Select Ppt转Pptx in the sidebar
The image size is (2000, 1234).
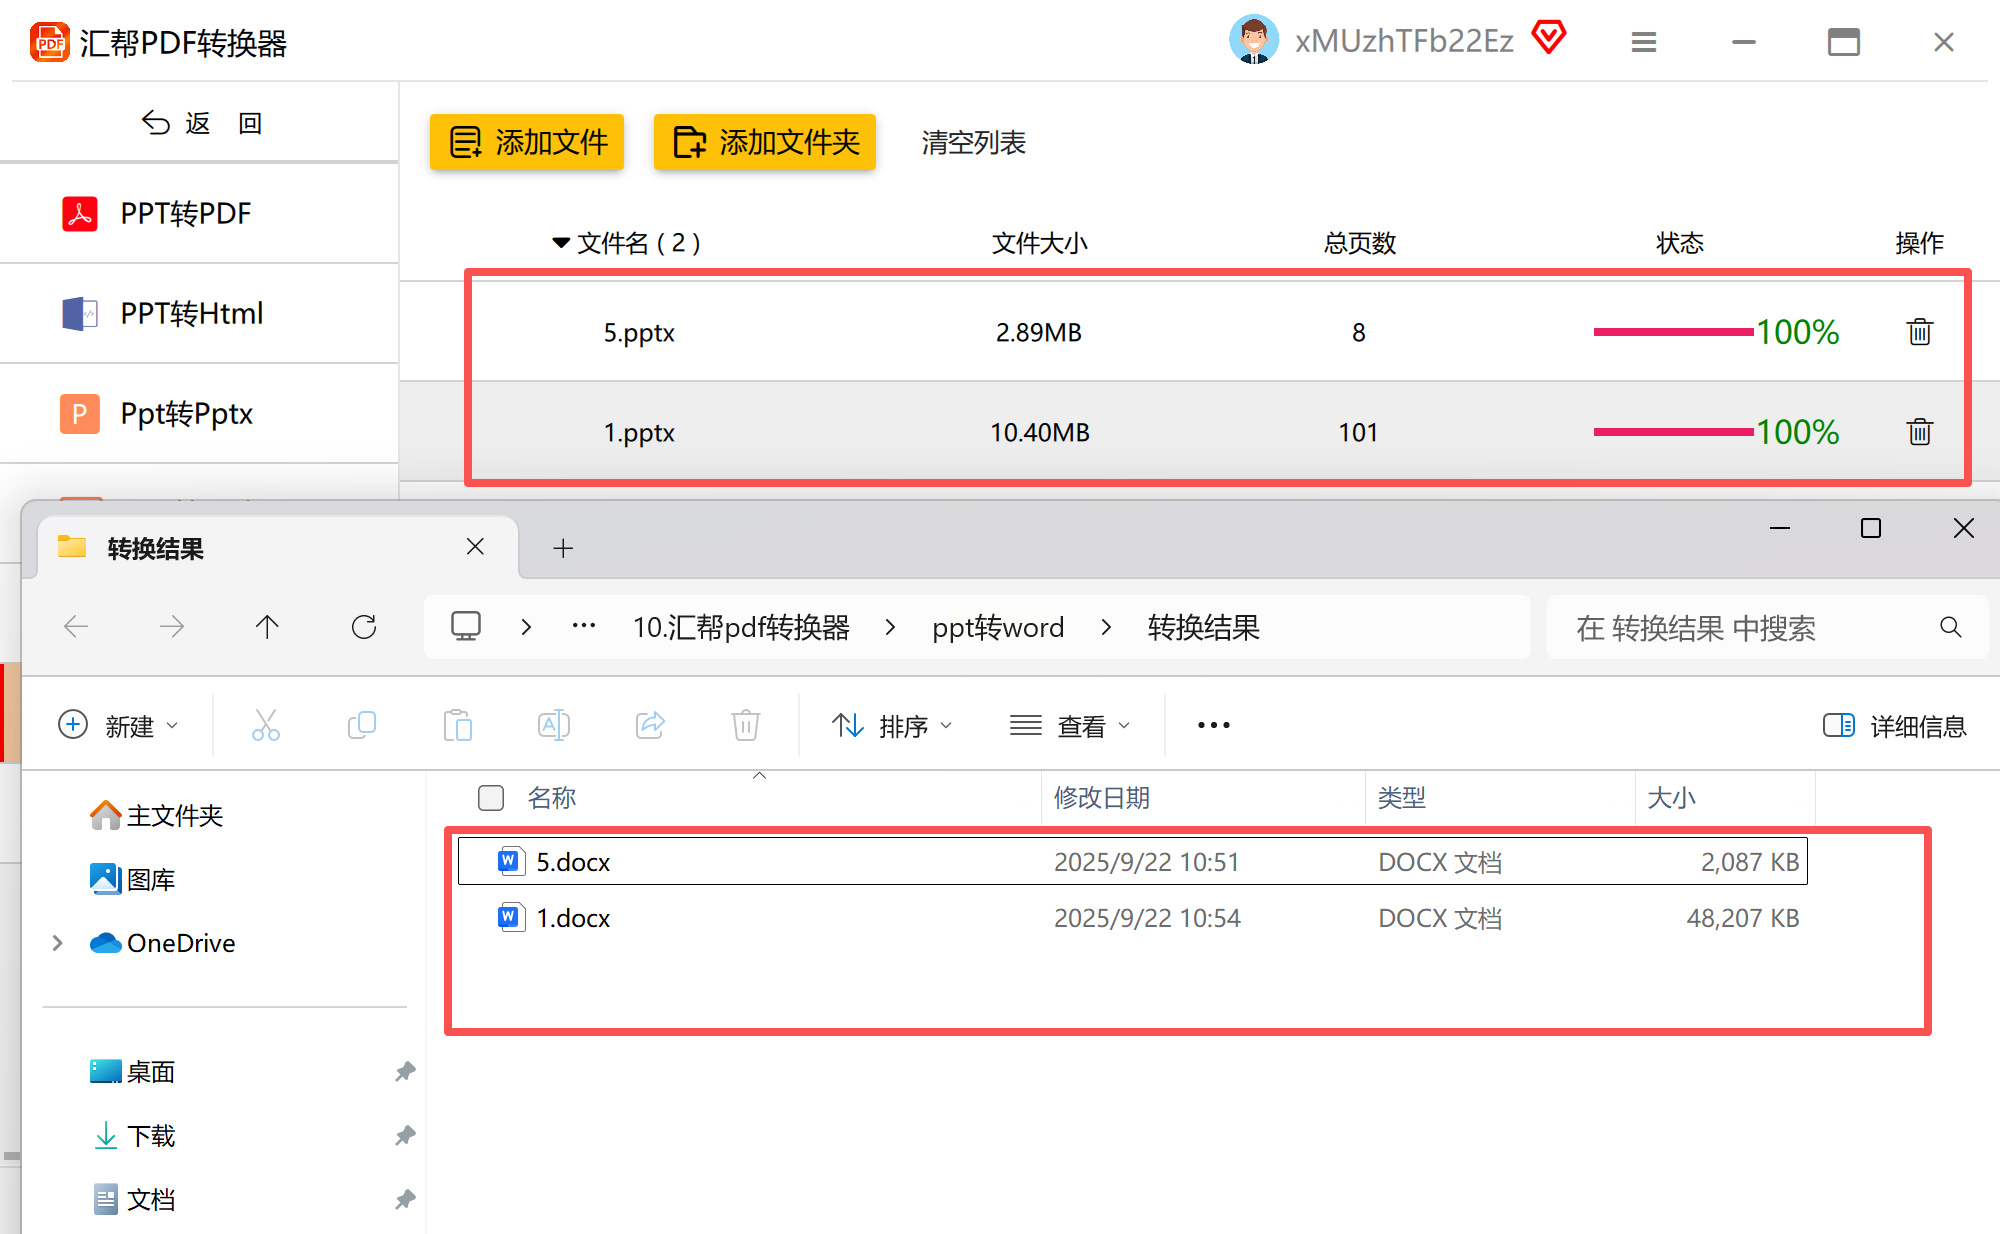(x=186, y=414)
